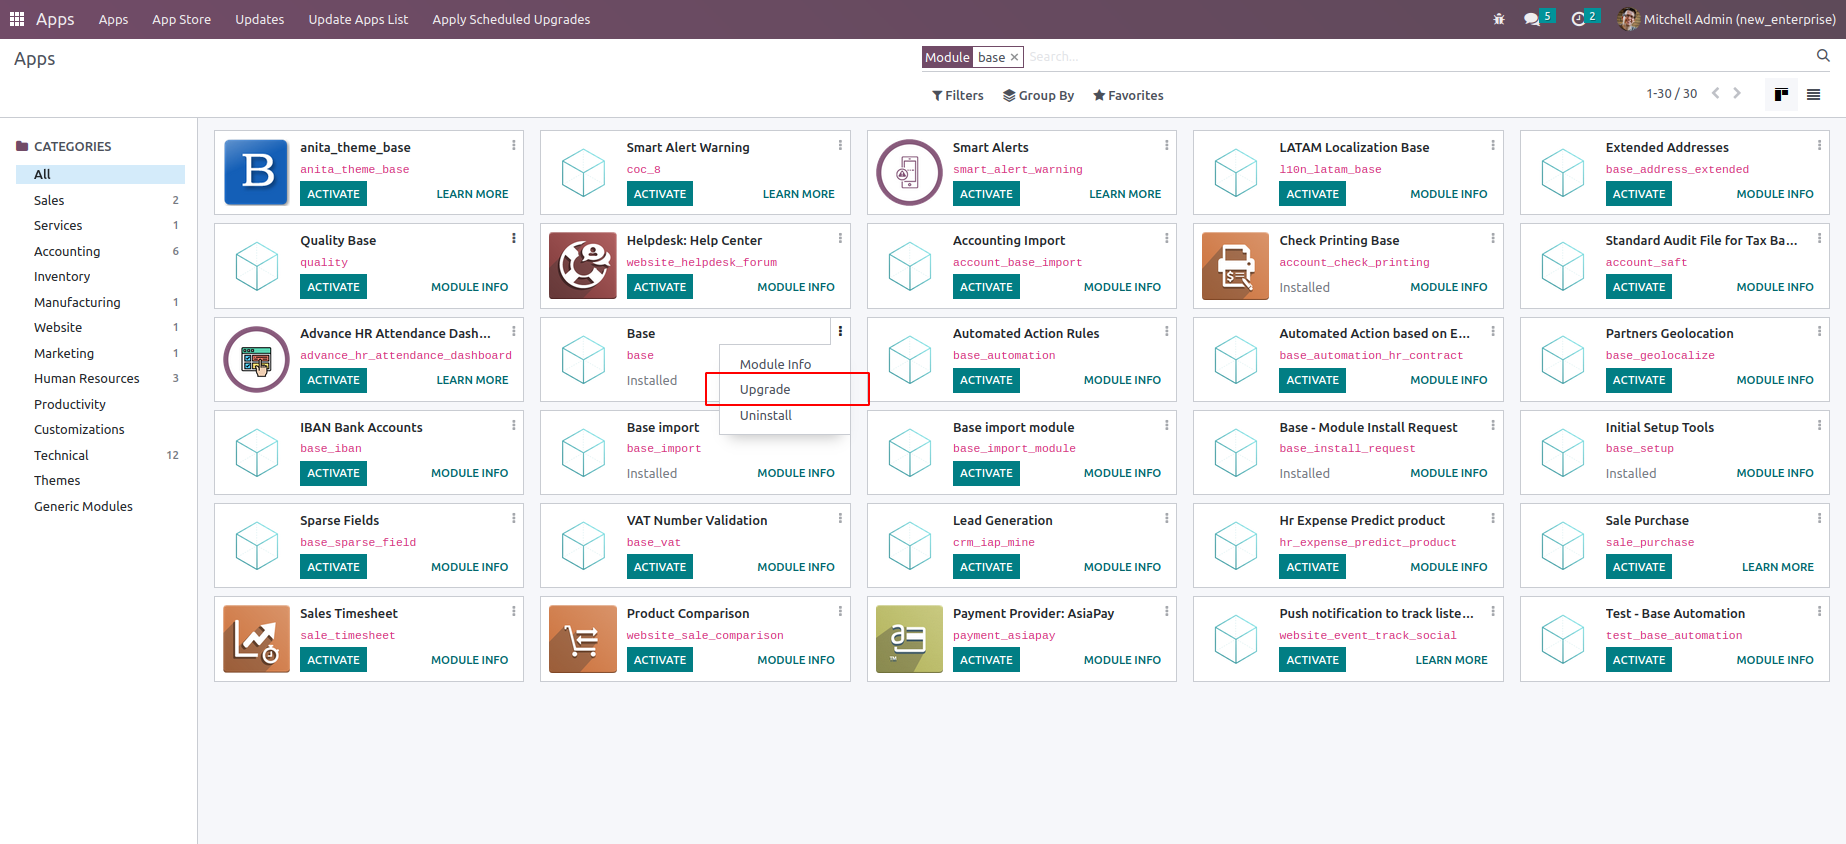This screenshot has width=1846, height=844.
Task: Activate the anita_theme_base module
Action: 333,194
